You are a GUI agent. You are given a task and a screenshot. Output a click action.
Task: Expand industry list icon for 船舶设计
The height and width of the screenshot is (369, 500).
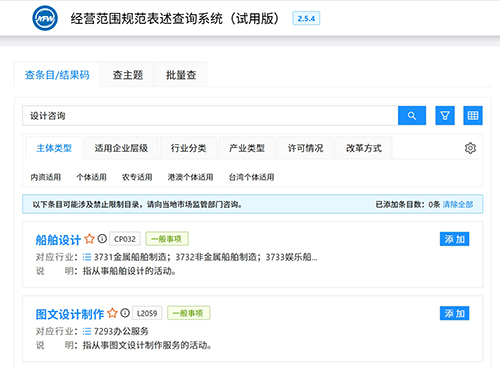(x=87, y=257)
